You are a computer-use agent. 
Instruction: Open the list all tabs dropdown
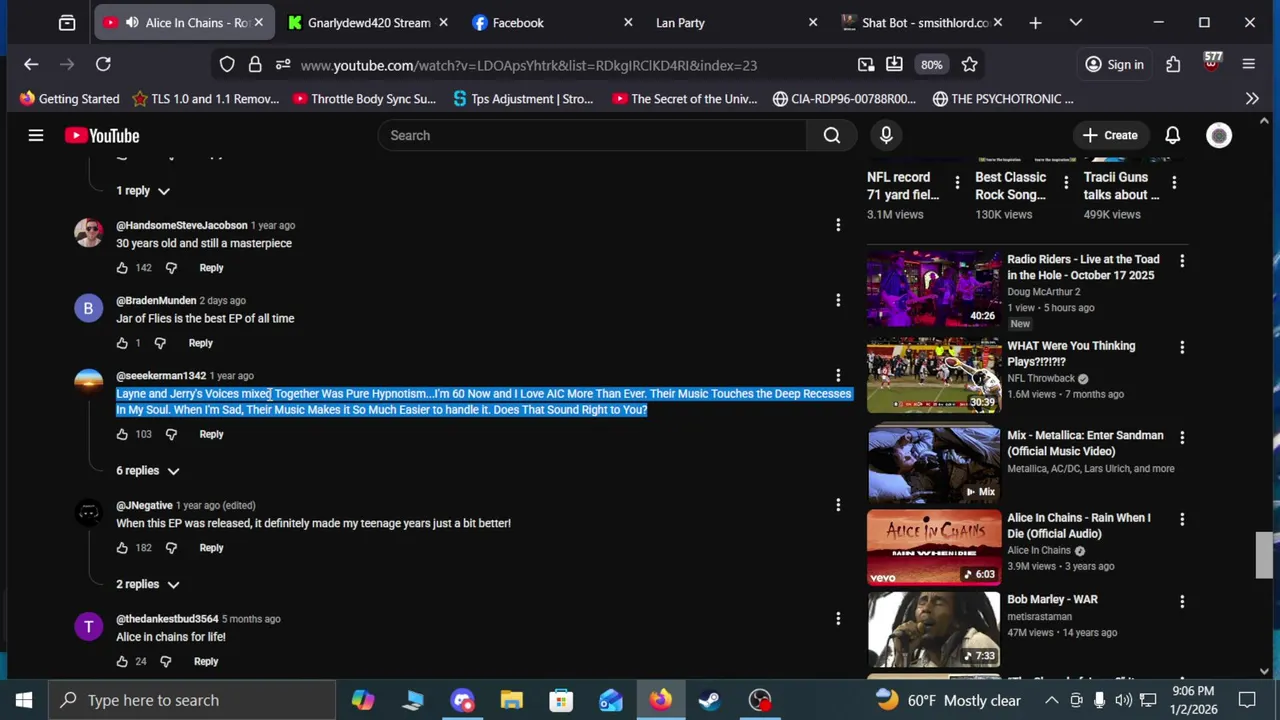1076,22
